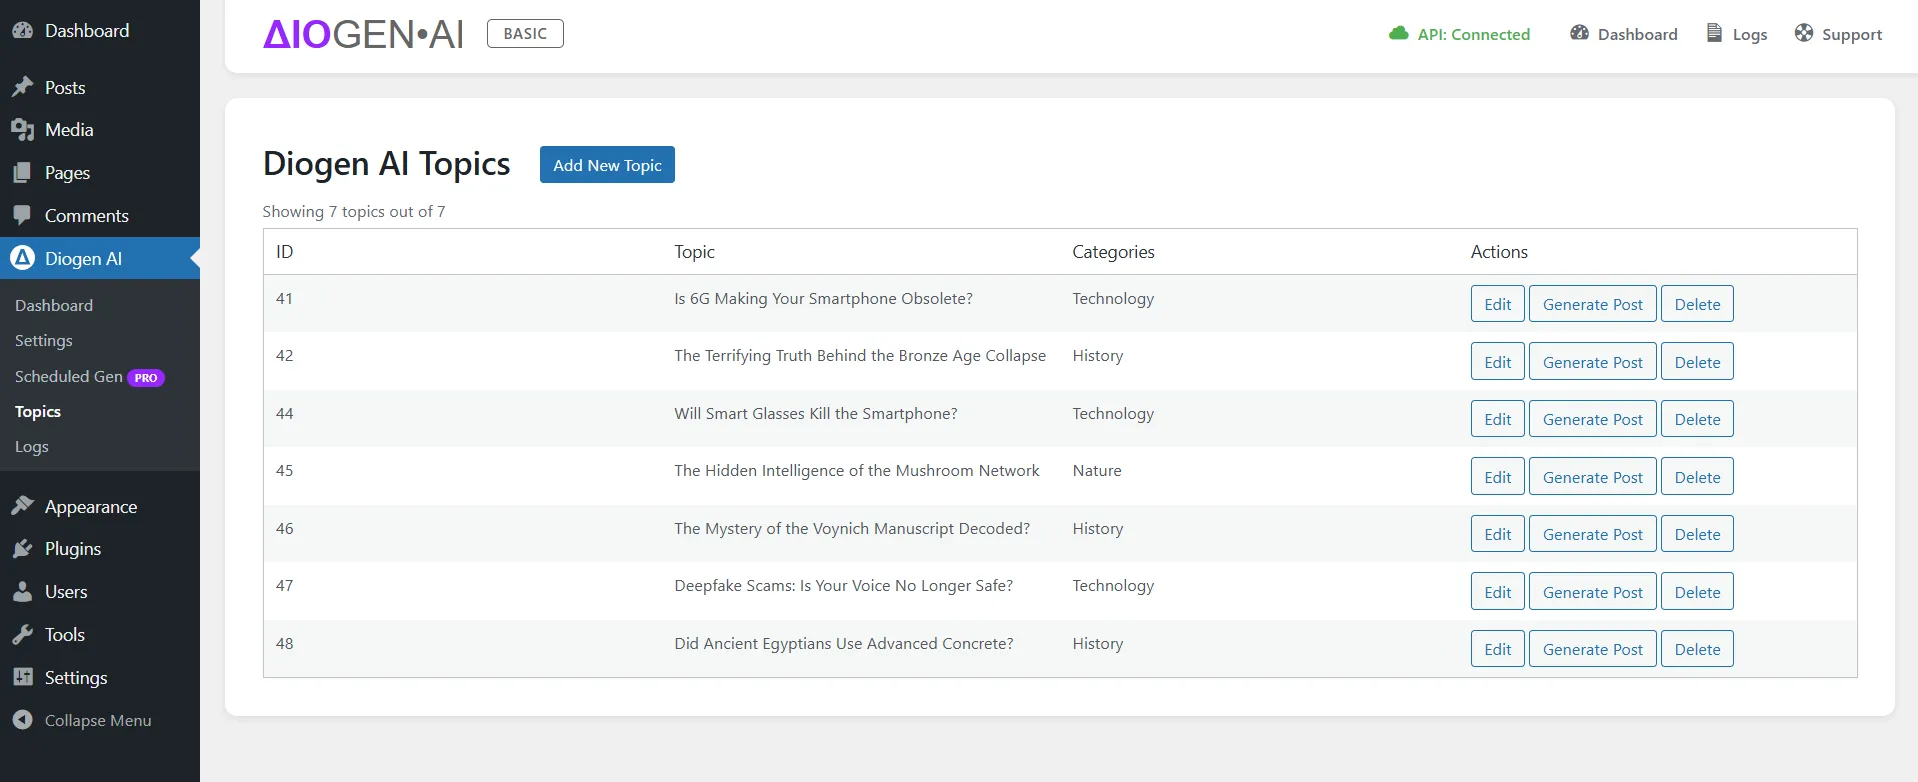Click the green API cloud icon
The image size is (1918, 782).
(1399, 34)
